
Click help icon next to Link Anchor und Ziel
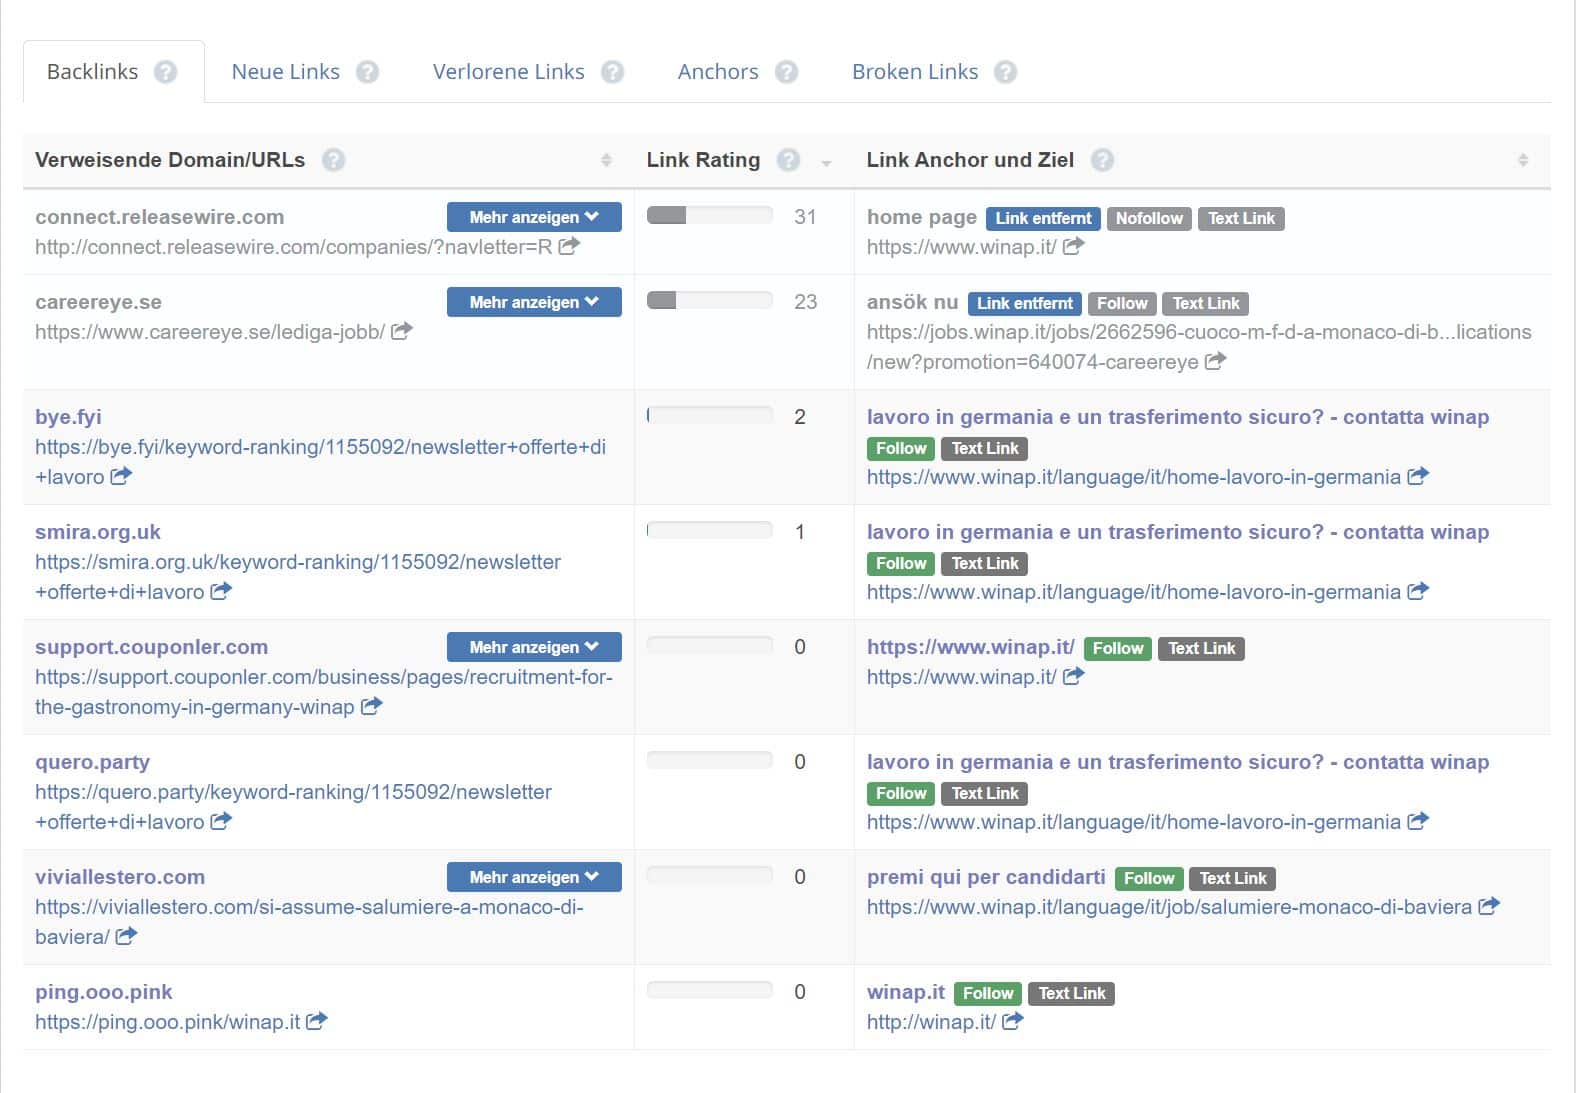tap(1102, 160)
